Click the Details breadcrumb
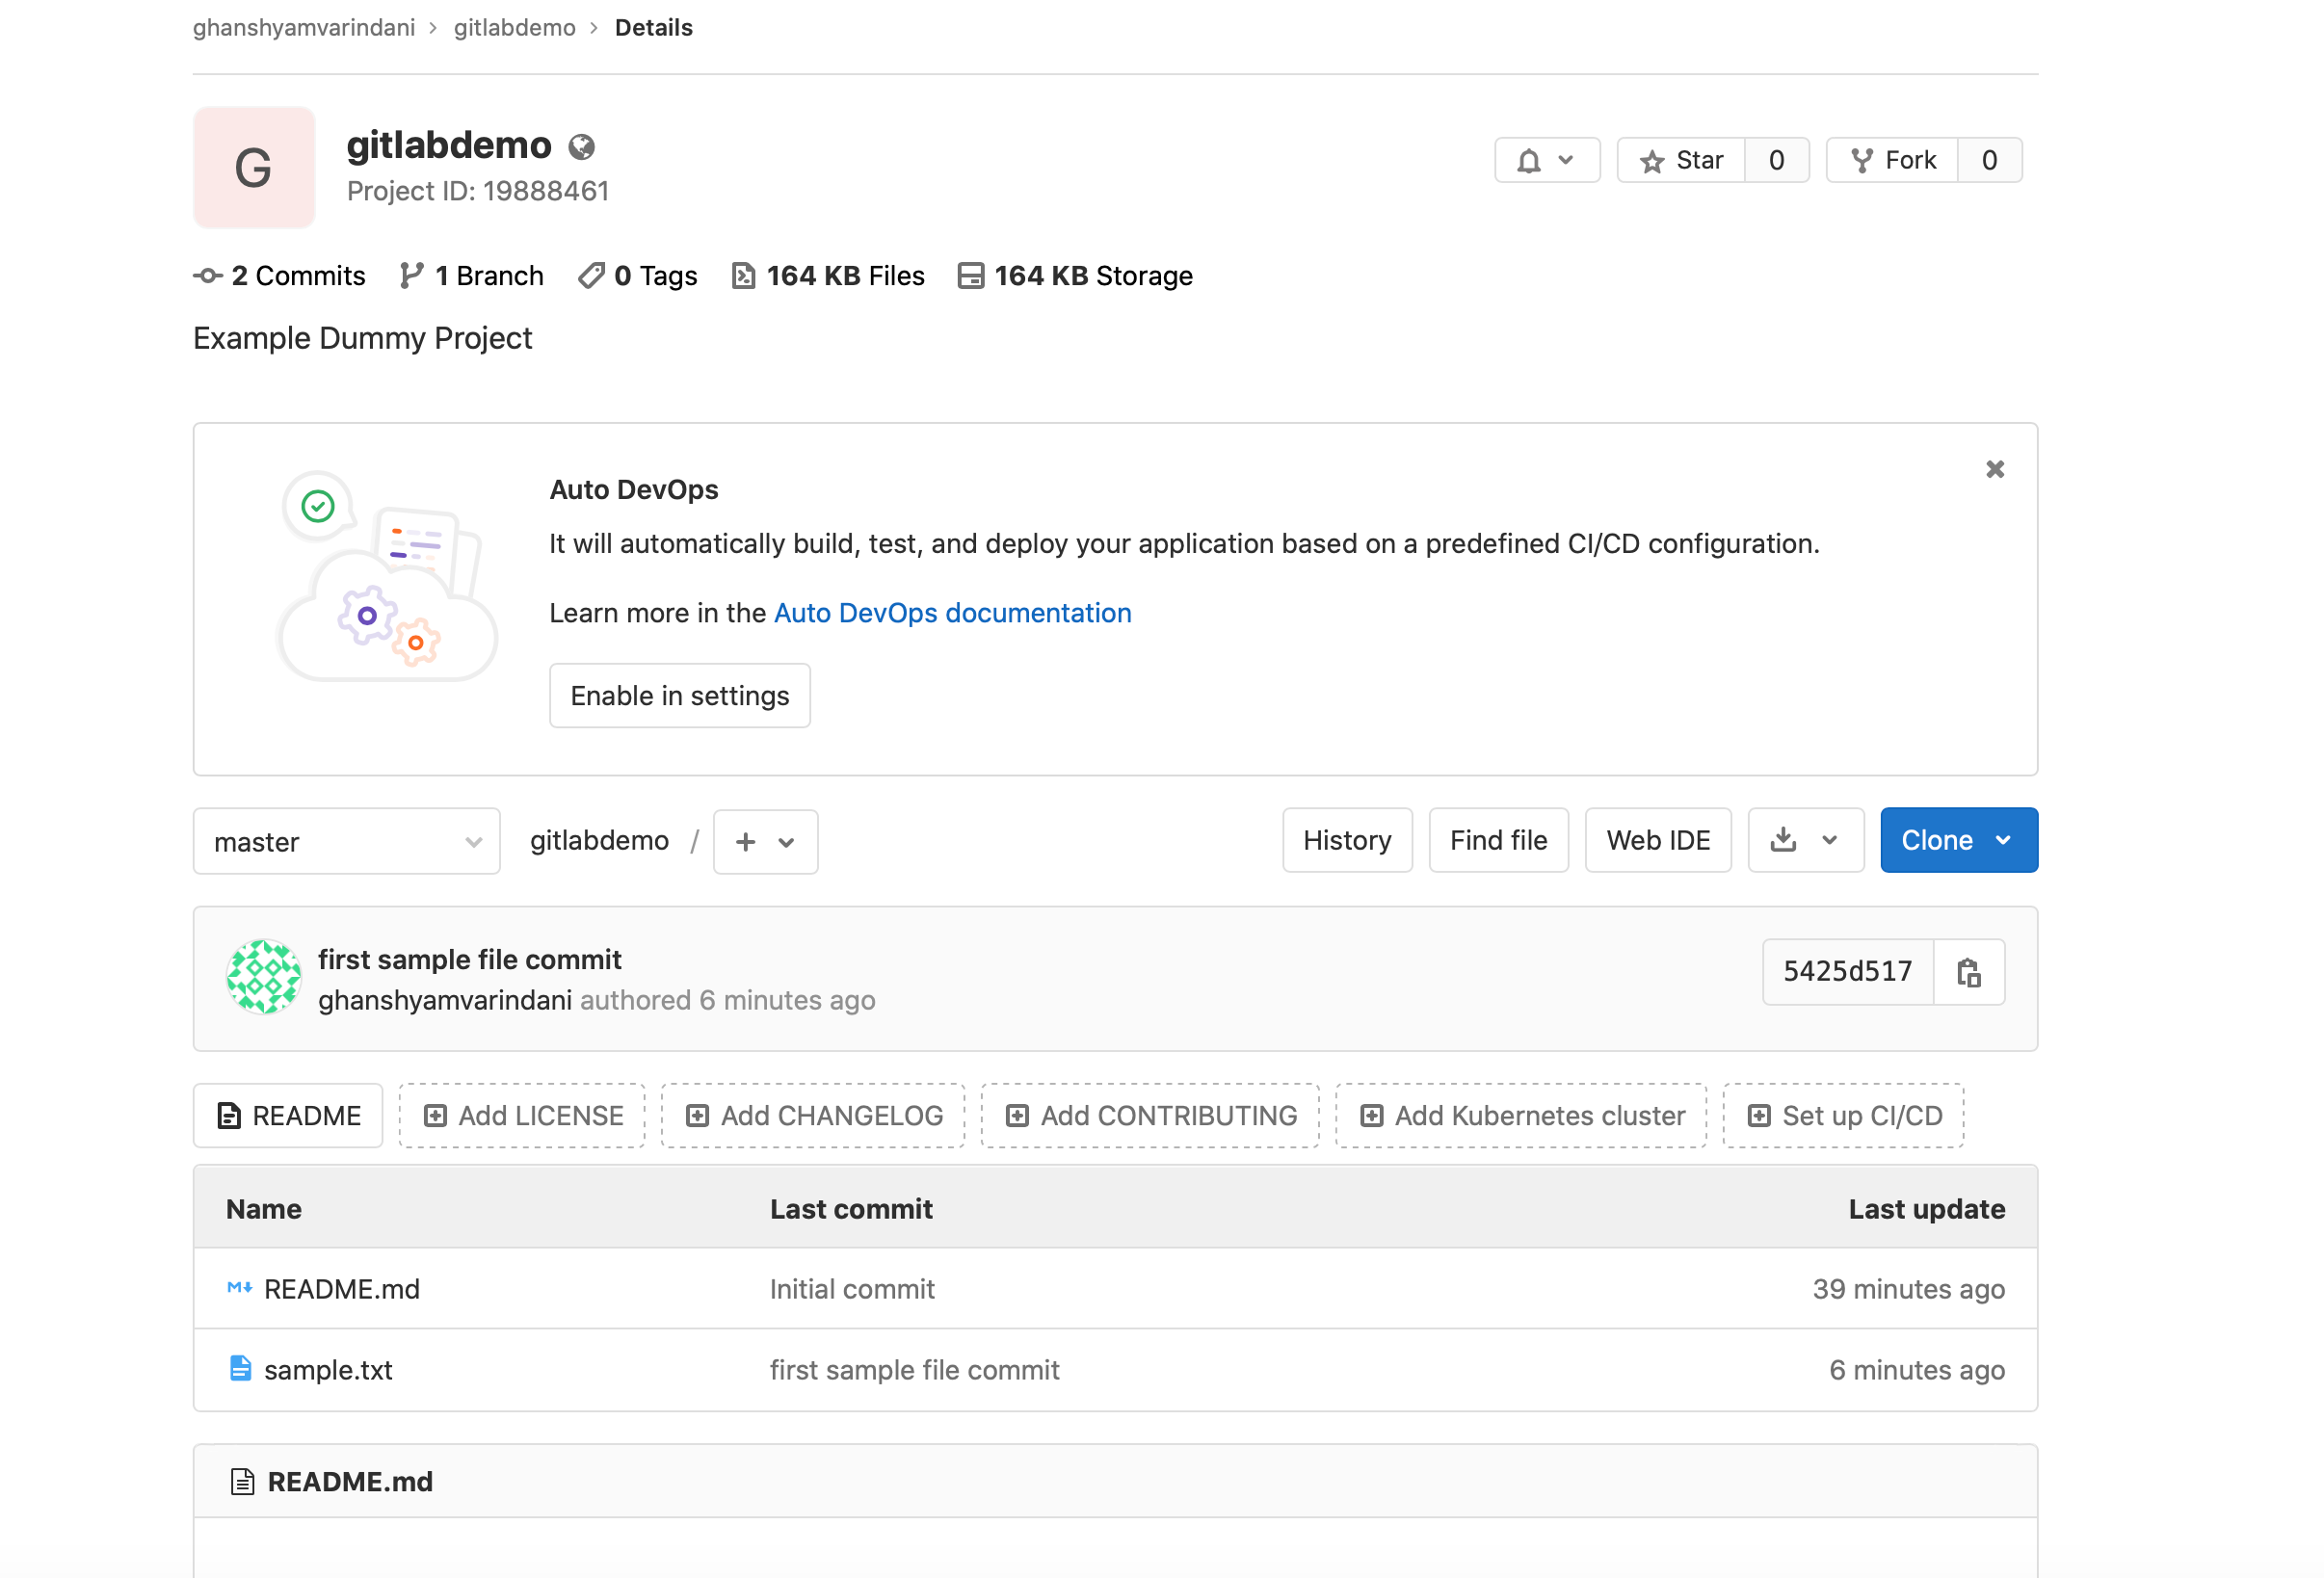2324x1578 pixels. coord(654,27)
